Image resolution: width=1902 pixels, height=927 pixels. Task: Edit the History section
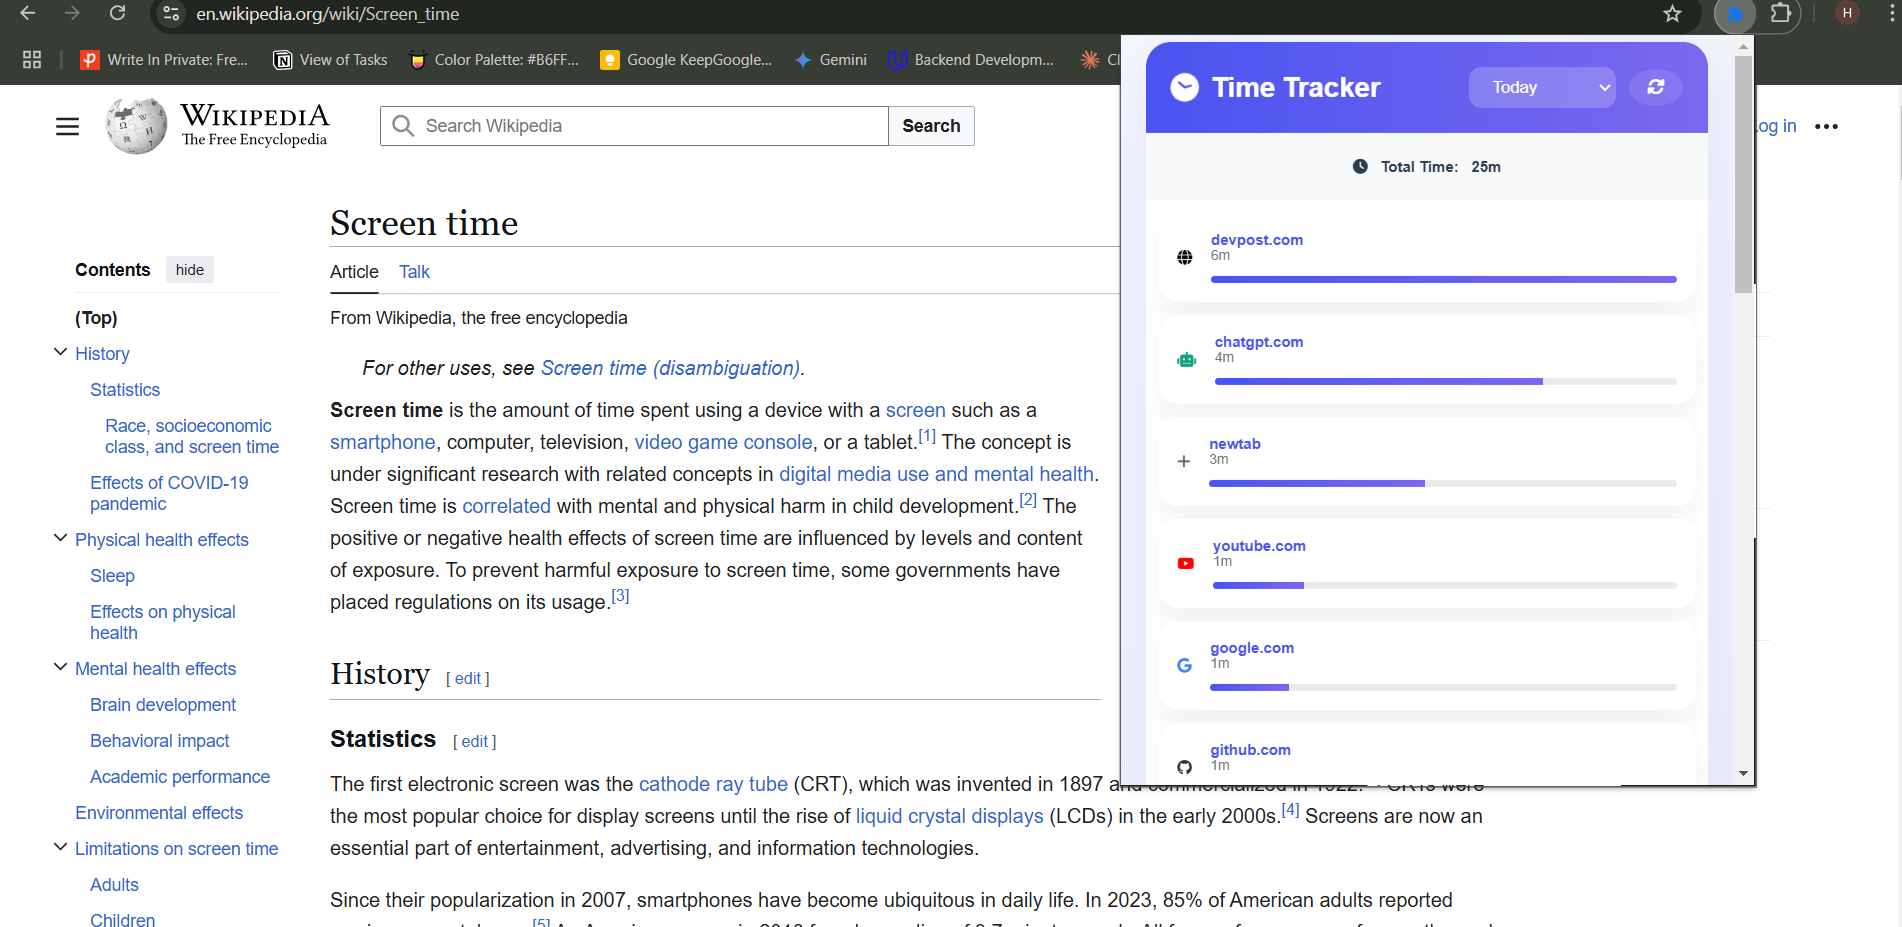pos(468,678)
